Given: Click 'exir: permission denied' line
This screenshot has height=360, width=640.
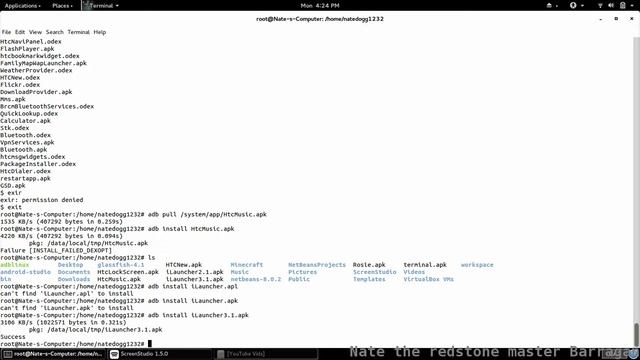Looking at the screenshot, I should pos(42,200).
